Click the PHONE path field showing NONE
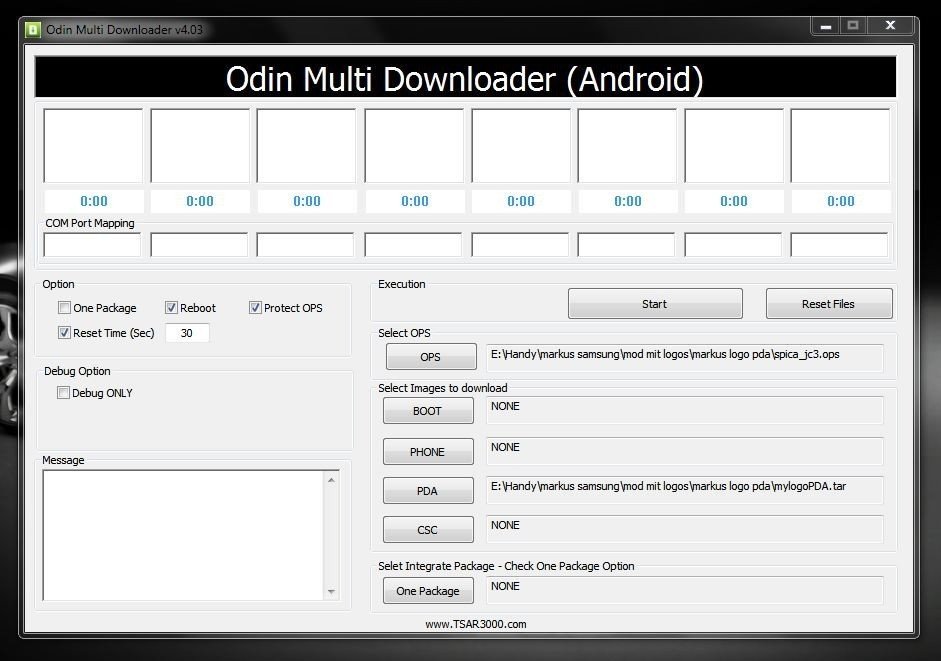Image resolution: width=941 pixels, height=661 pixels. (x=685, y=451)
